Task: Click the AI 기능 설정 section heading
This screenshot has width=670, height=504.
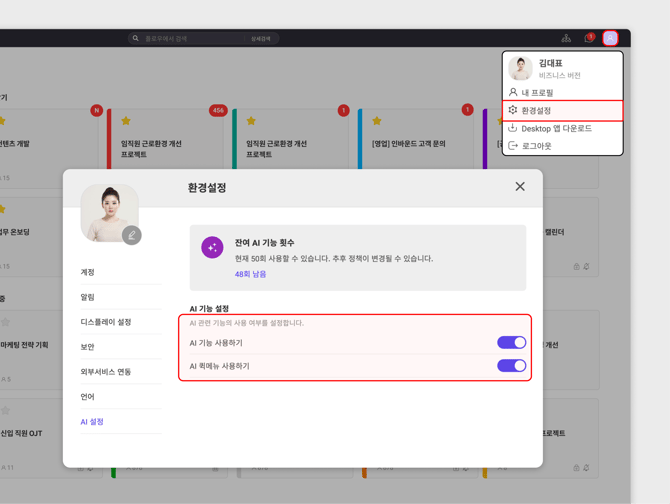Action: 209,308
